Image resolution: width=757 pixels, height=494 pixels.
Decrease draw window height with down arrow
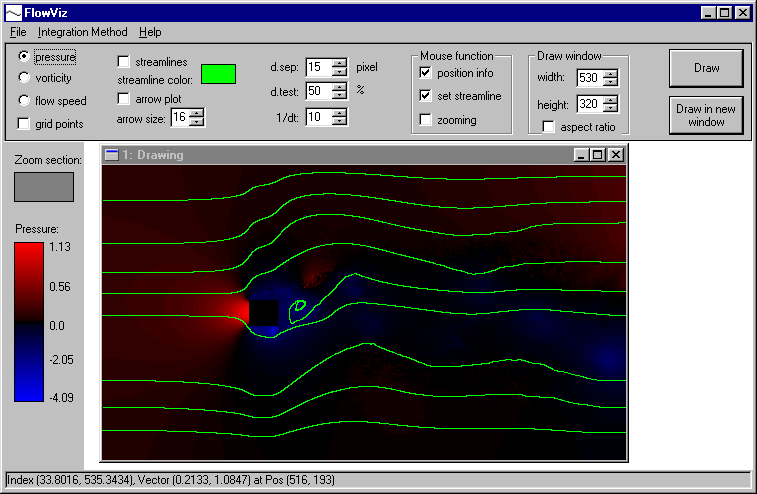tap(610, 109)
